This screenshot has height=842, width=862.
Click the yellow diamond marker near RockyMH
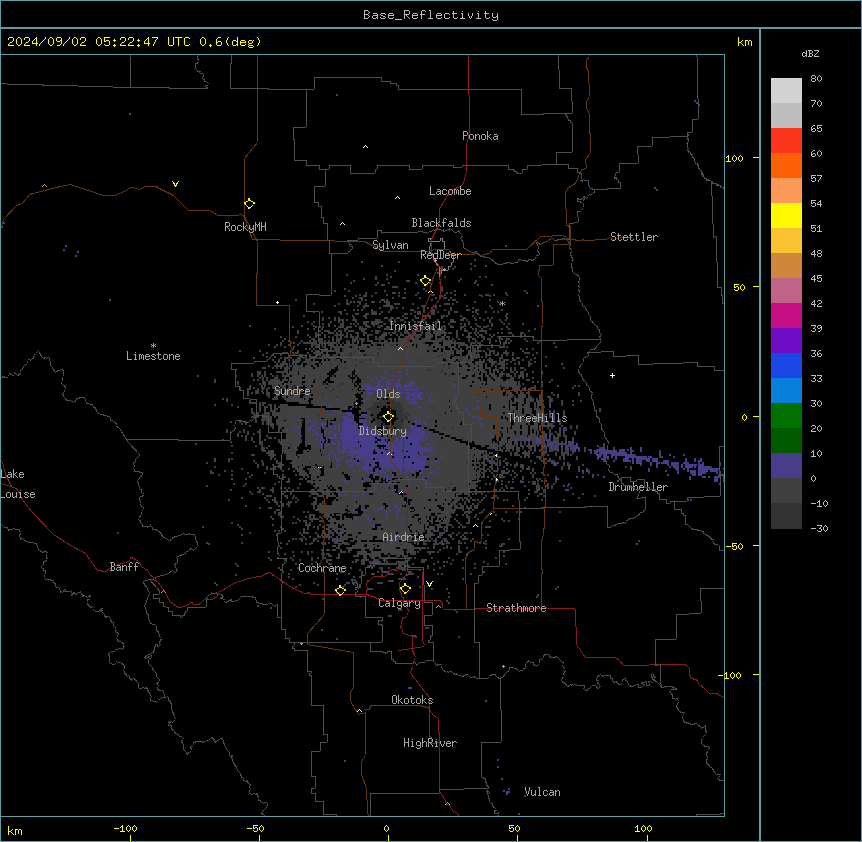click(249, 204)
